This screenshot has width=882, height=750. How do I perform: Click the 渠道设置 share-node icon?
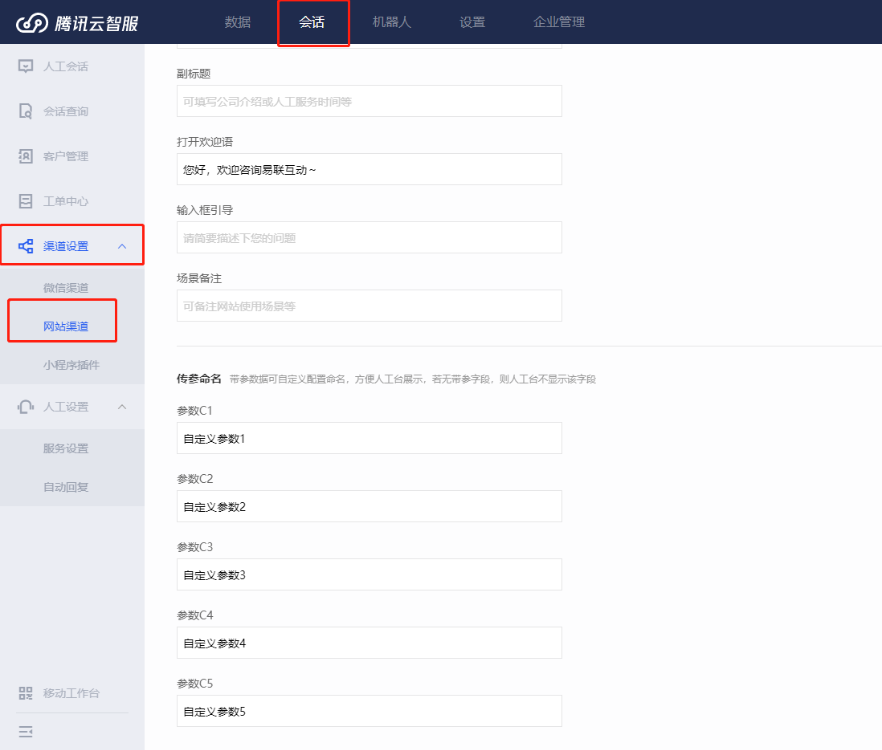pos(26,246)
